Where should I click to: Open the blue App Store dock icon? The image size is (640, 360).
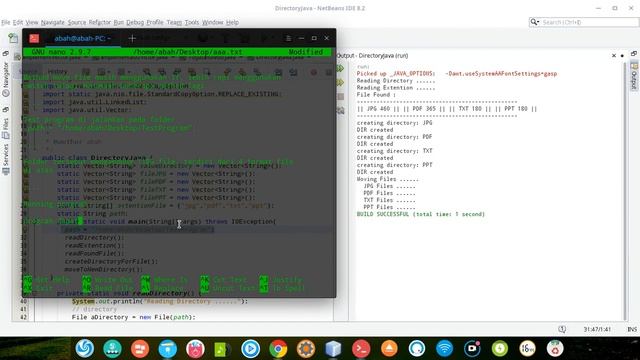point(168,349)
